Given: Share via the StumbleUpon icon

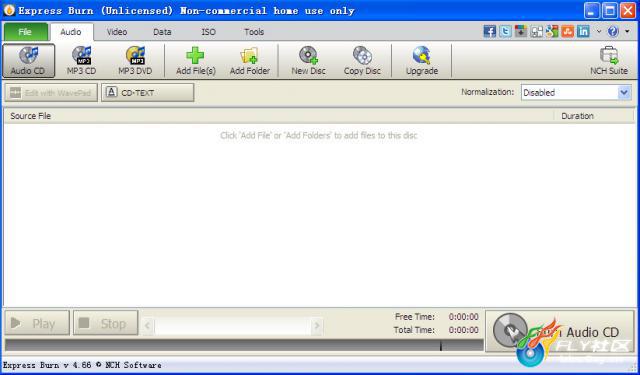Looking at the screenshot, I should pyautogui.click(x=567, y=31).
